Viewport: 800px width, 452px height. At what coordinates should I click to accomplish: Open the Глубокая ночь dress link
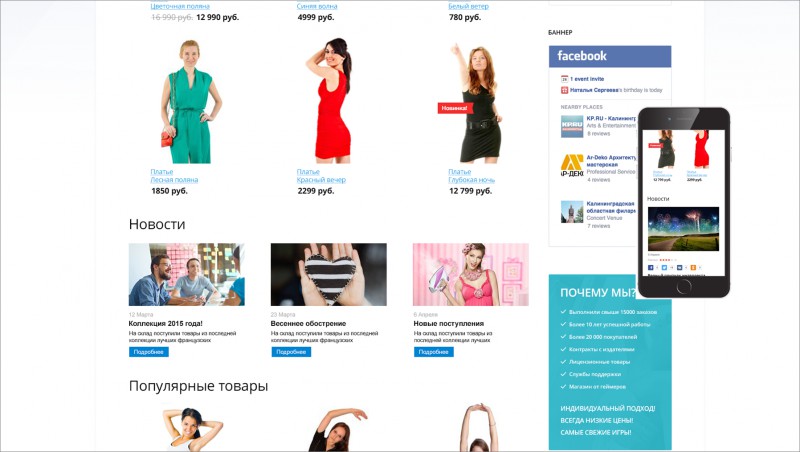coord(471,180)
